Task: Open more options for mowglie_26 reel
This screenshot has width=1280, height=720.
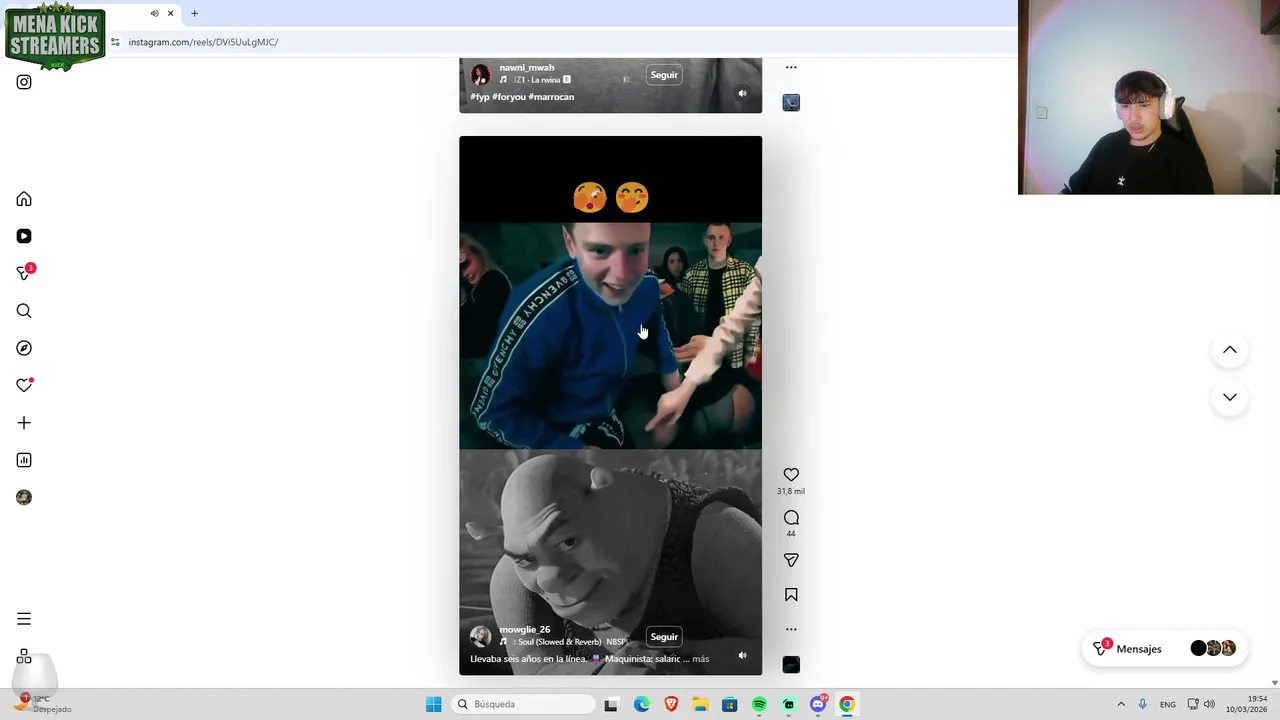Action: [x=791, y=629]
